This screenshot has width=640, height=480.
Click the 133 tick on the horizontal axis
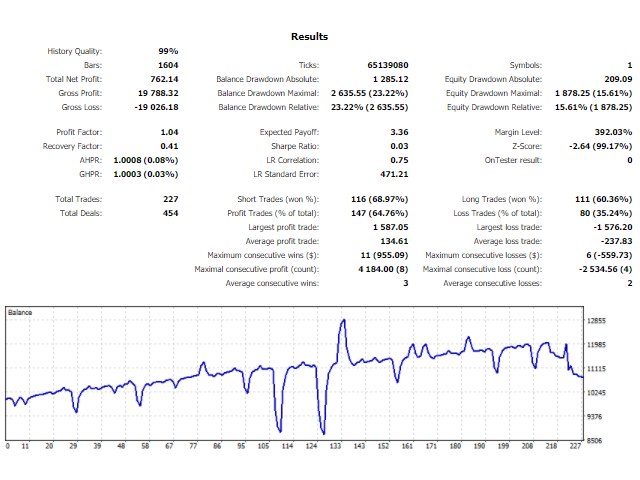point(333,447)
